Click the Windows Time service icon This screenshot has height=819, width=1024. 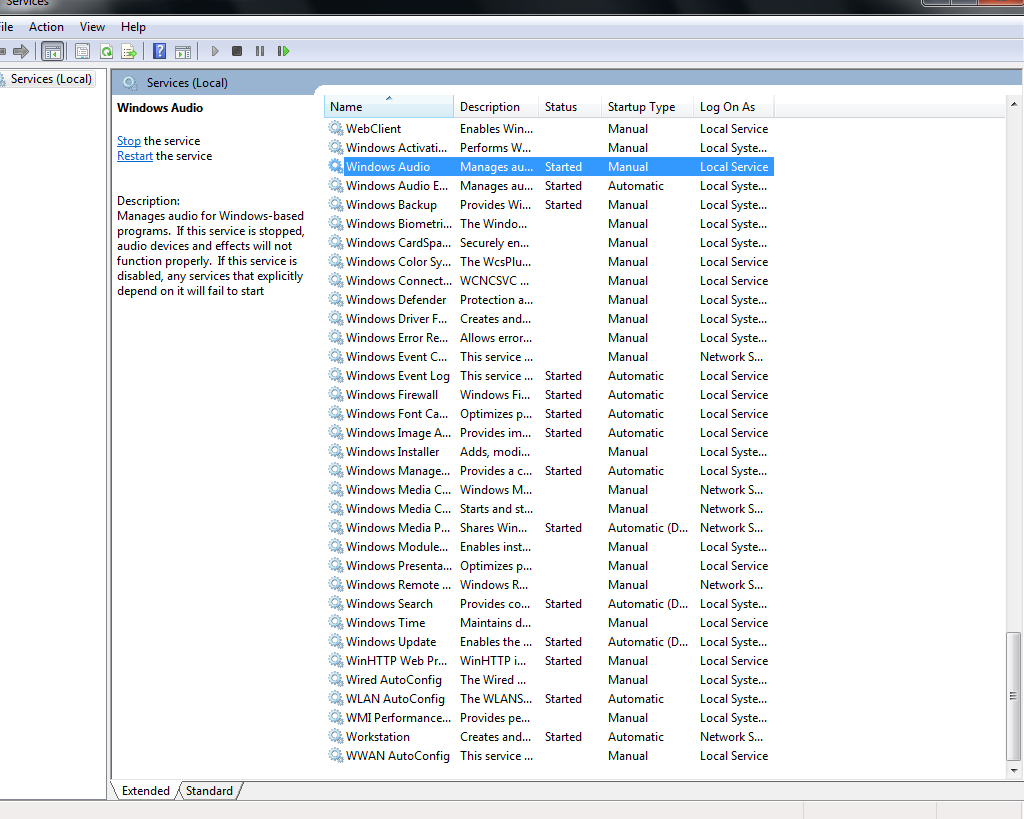(336, 622)
